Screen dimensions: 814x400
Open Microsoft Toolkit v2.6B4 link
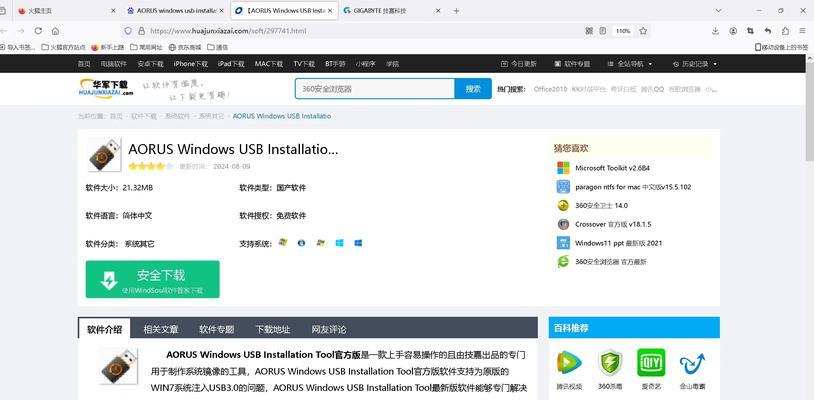click(x=612, y=168)
